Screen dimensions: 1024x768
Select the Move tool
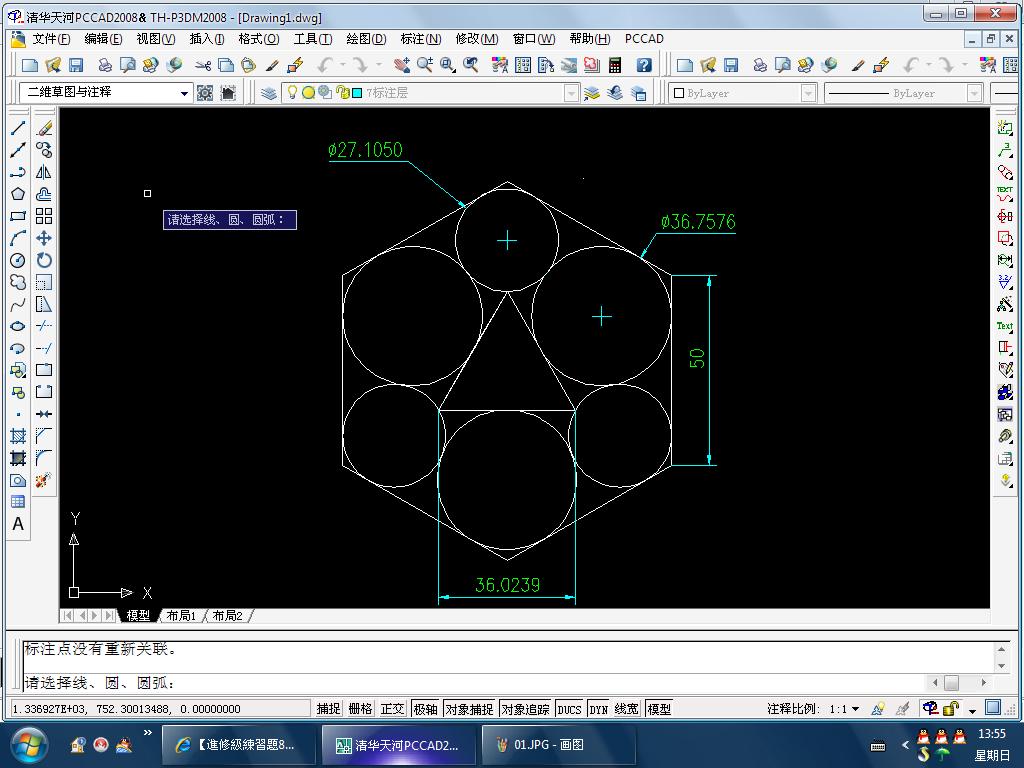tap(44, 238)
